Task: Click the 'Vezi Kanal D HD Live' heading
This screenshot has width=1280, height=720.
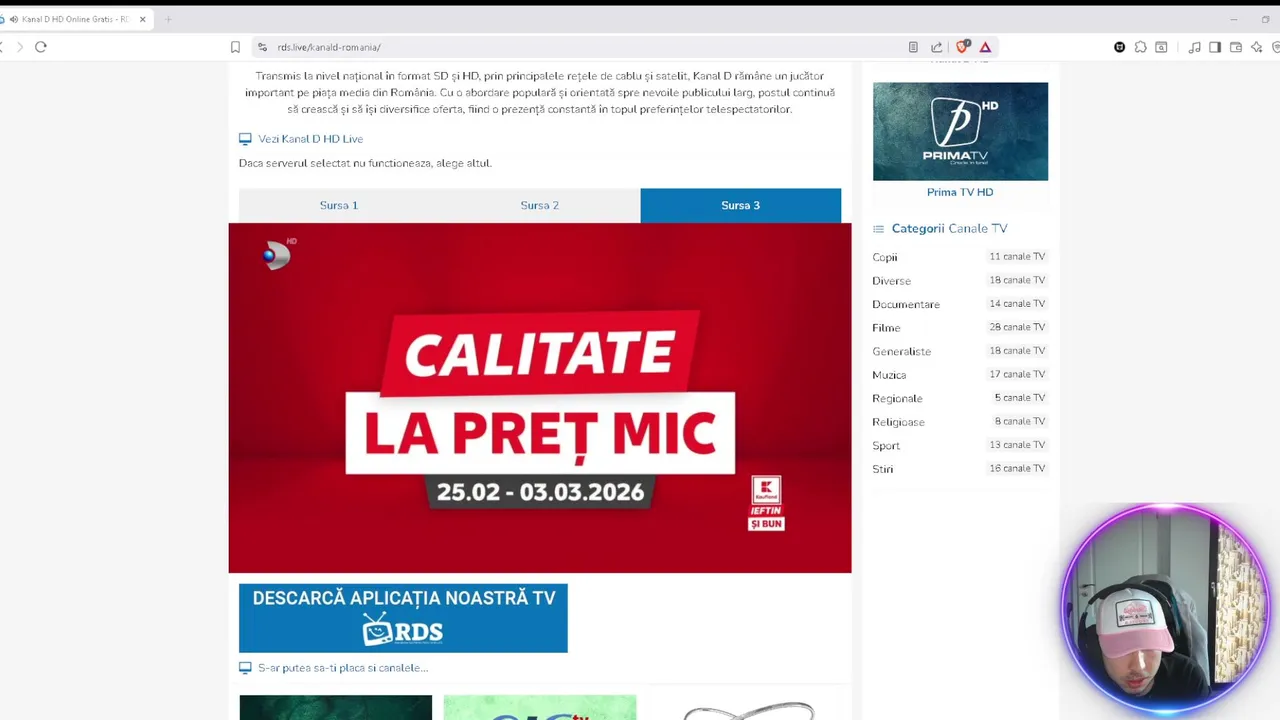Action: pyautogui.click(x=310, y=139)
